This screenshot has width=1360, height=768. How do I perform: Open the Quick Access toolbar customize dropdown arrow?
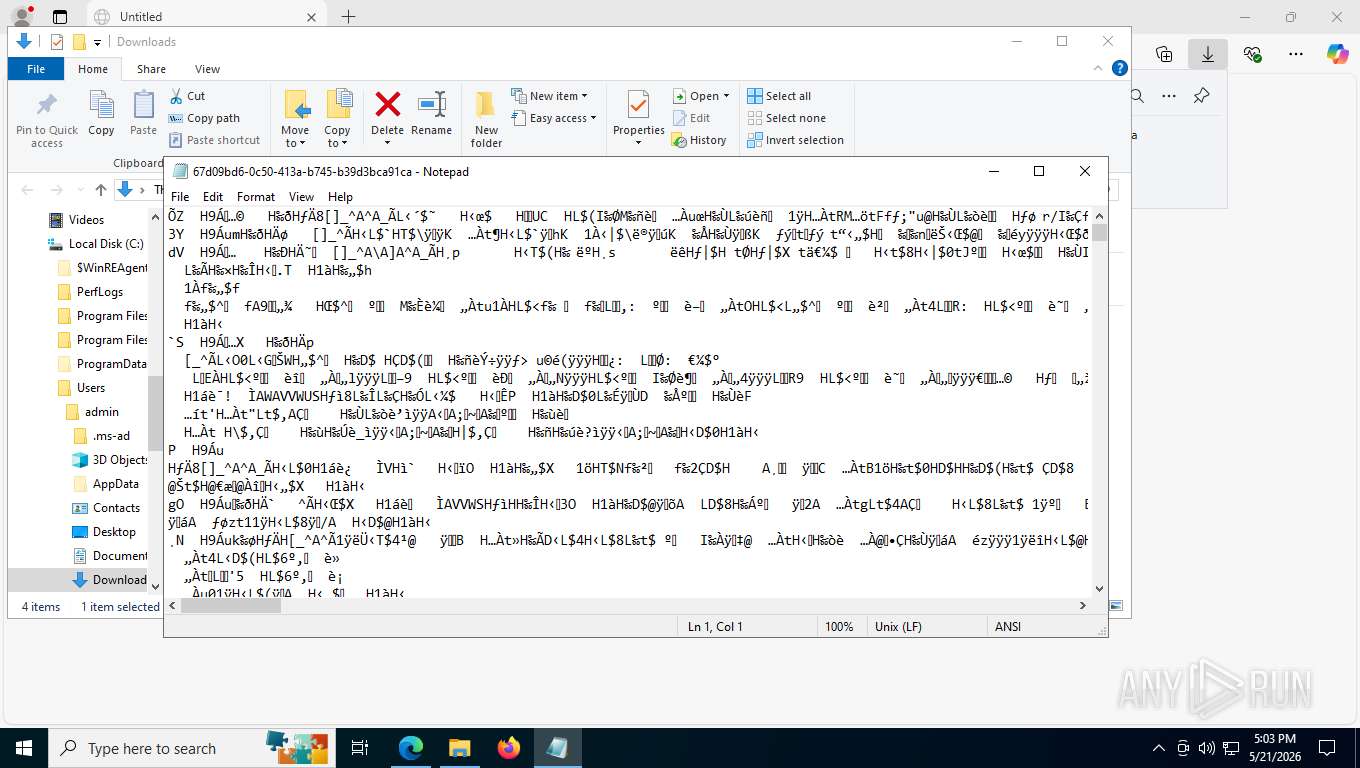click(x=98, y=42)
